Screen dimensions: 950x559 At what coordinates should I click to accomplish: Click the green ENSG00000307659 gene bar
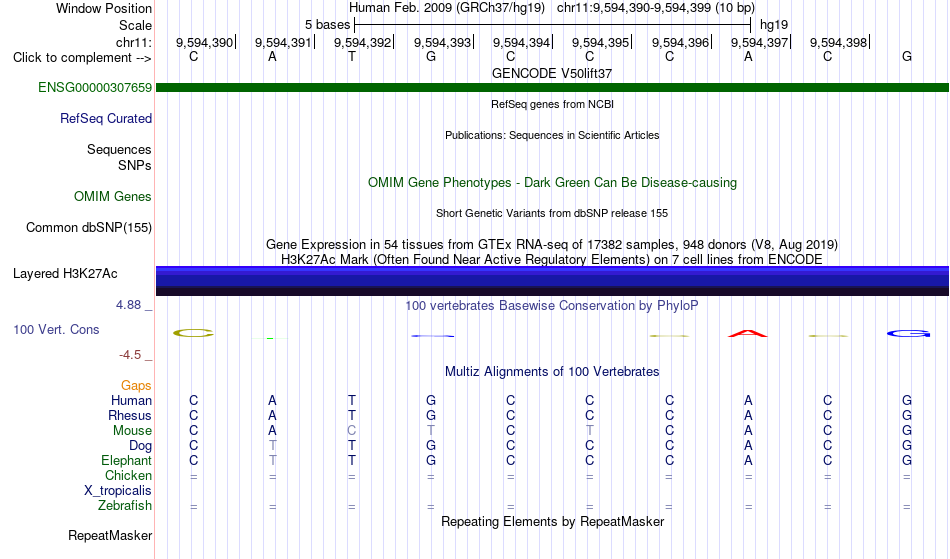point(553,87)
